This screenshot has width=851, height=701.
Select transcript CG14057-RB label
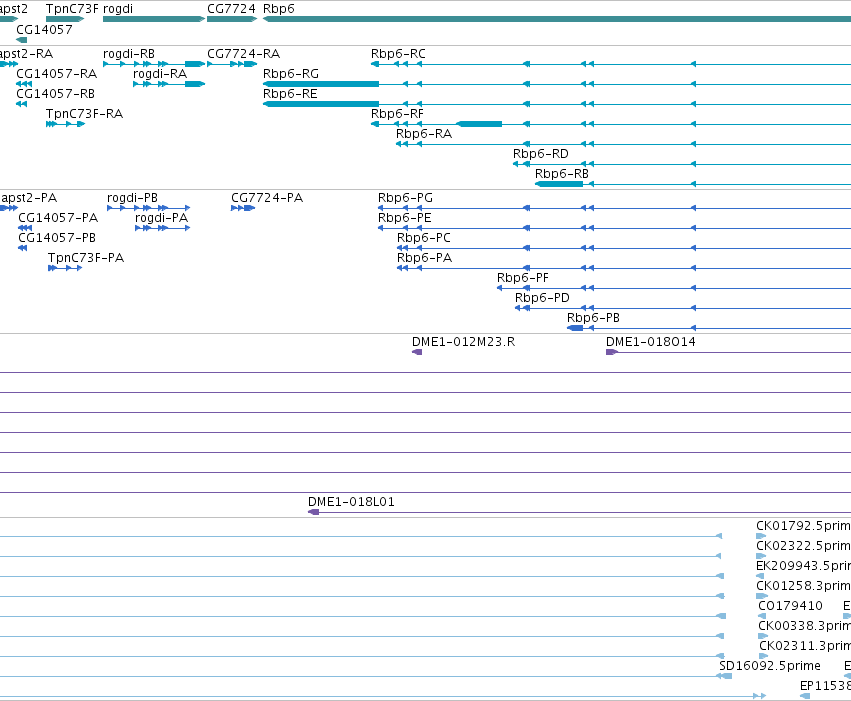point(55,94)
